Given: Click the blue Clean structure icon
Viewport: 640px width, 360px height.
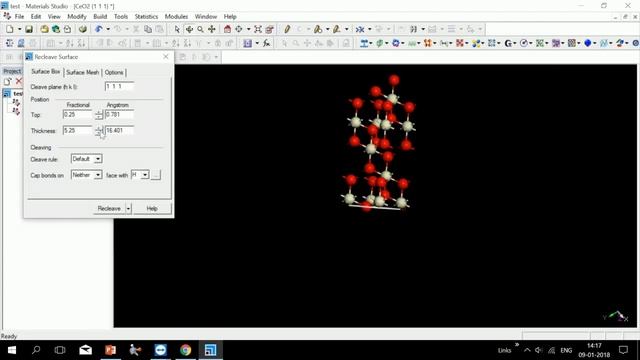Looking at the screenshot, I should point(360,29).
